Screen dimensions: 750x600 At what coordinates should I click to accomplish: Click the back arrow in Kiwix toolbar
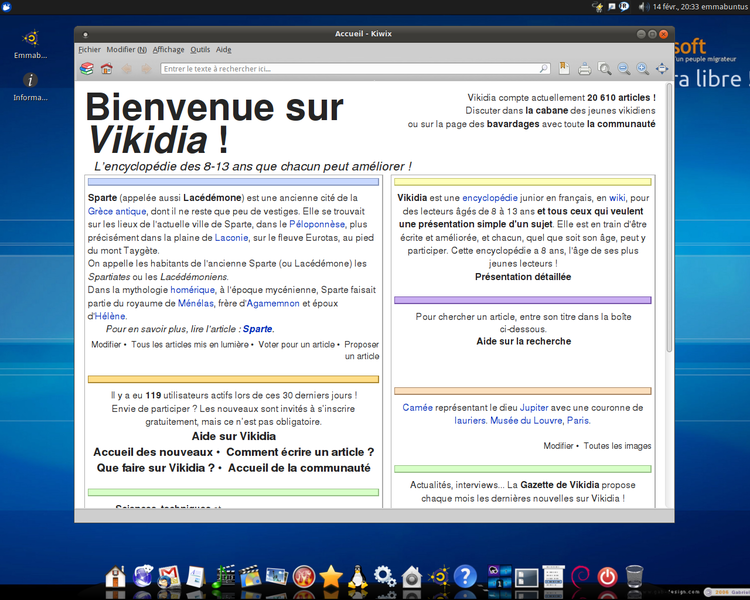click(126, 69)
